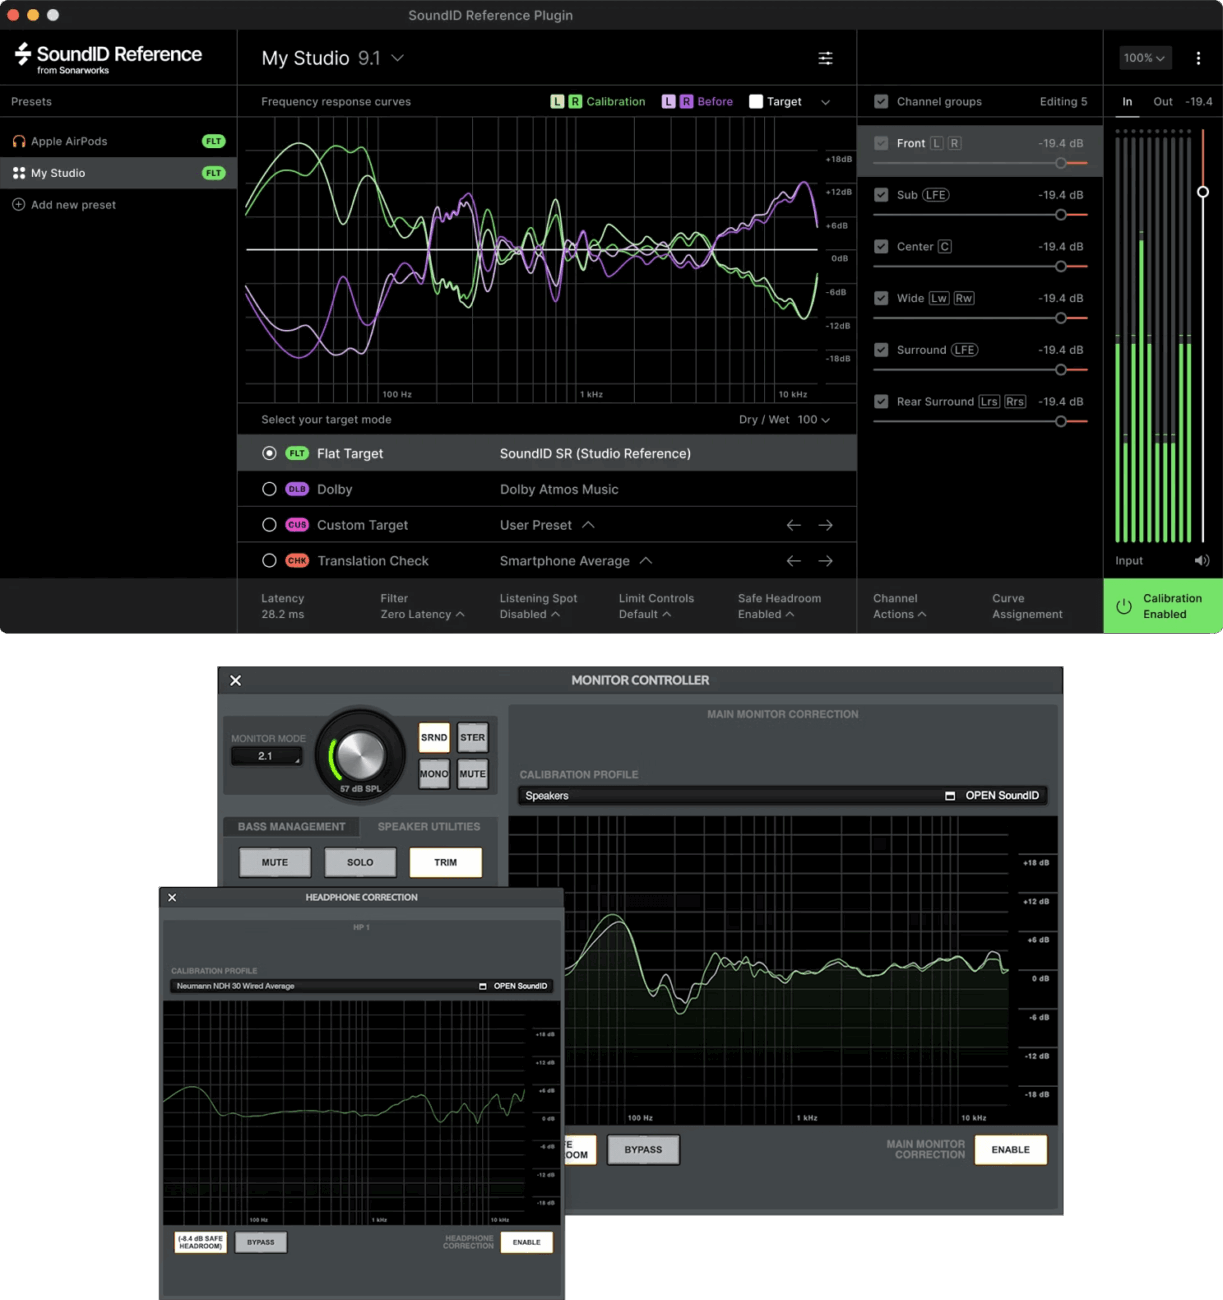The height and width of the screenshot is (1300, 1223).
Task: Click the headphone icon for Apple AirPods
Action: coord(19,141)
